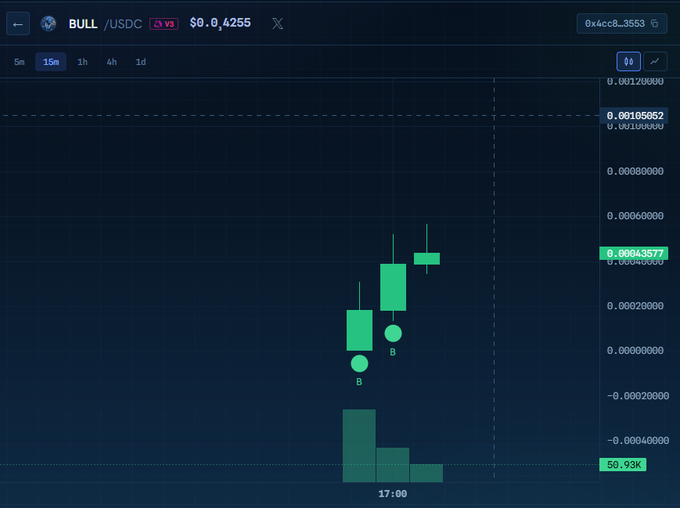The height and width of the screenshot is (508, 680).
Task: Click the third small green candle body
Action: 427,259
